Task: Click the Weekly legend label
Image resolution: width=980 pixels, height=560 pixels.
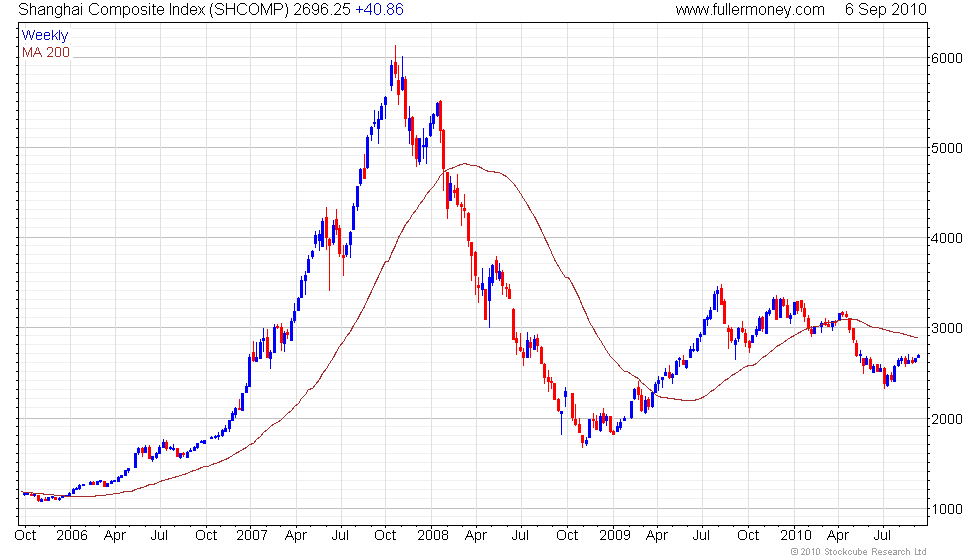Action: 44,36
